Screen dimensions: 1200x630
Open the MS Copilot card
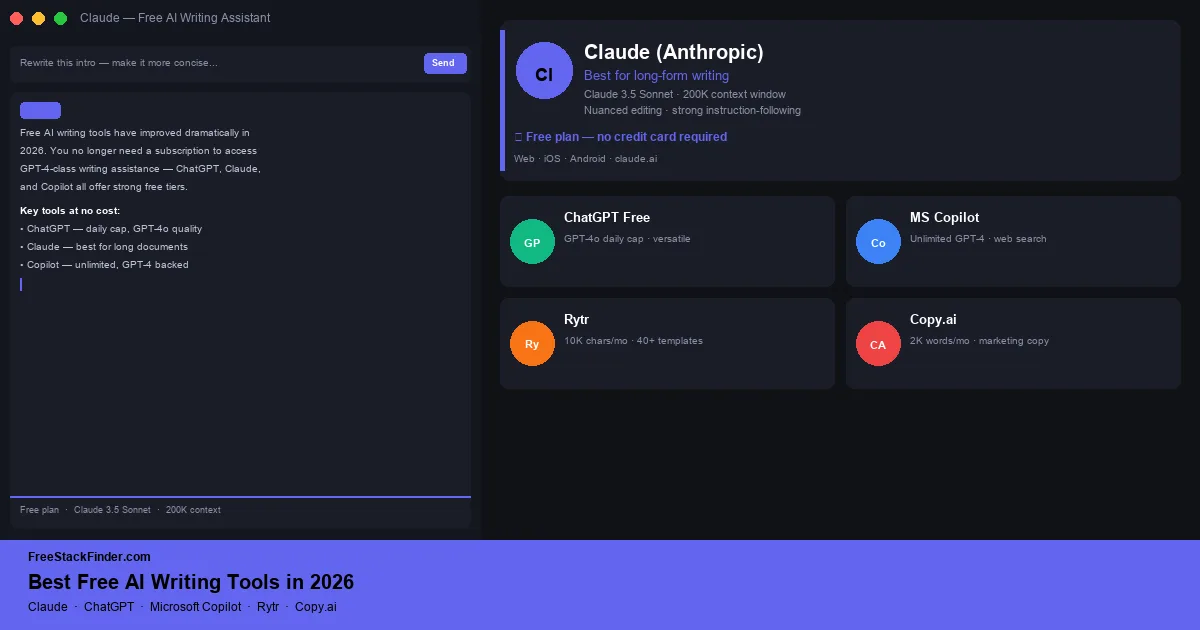tap(1013, 241)
